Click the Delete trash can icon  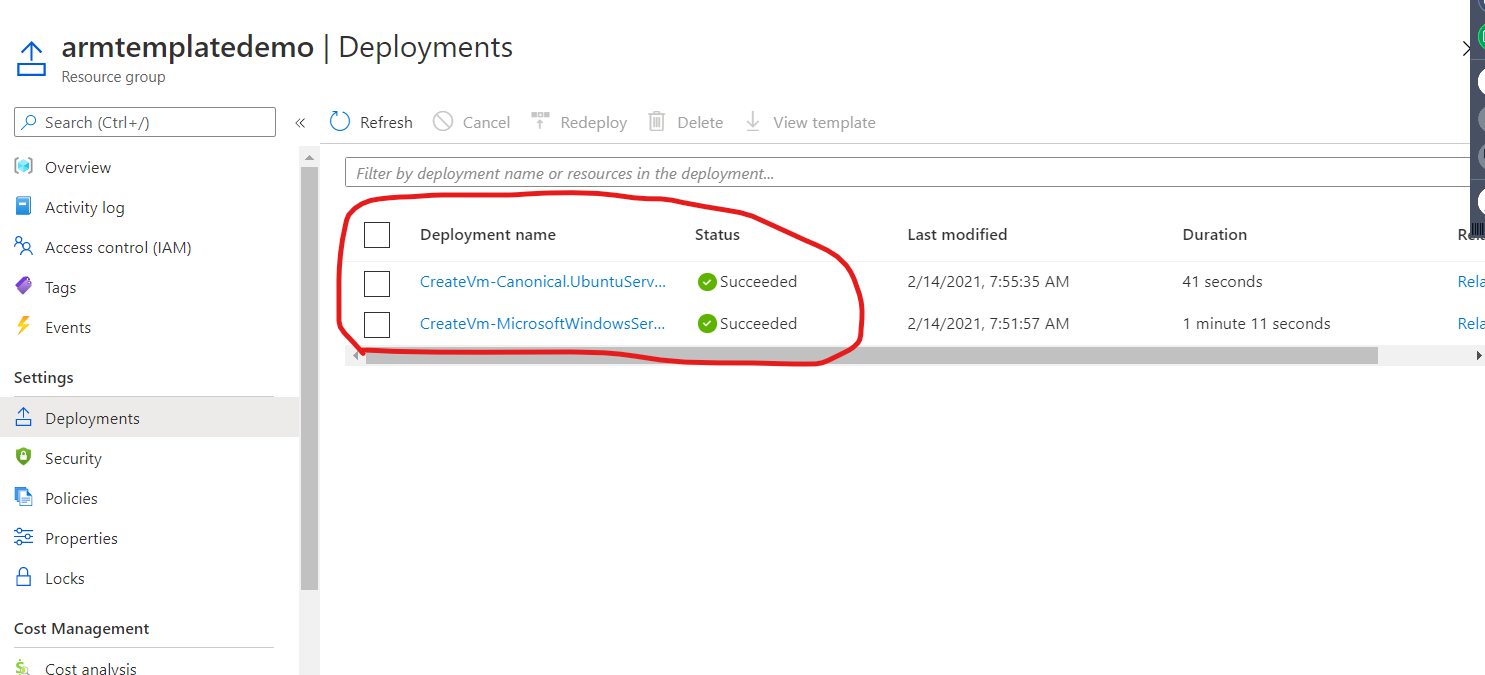[x=657, y=121]
